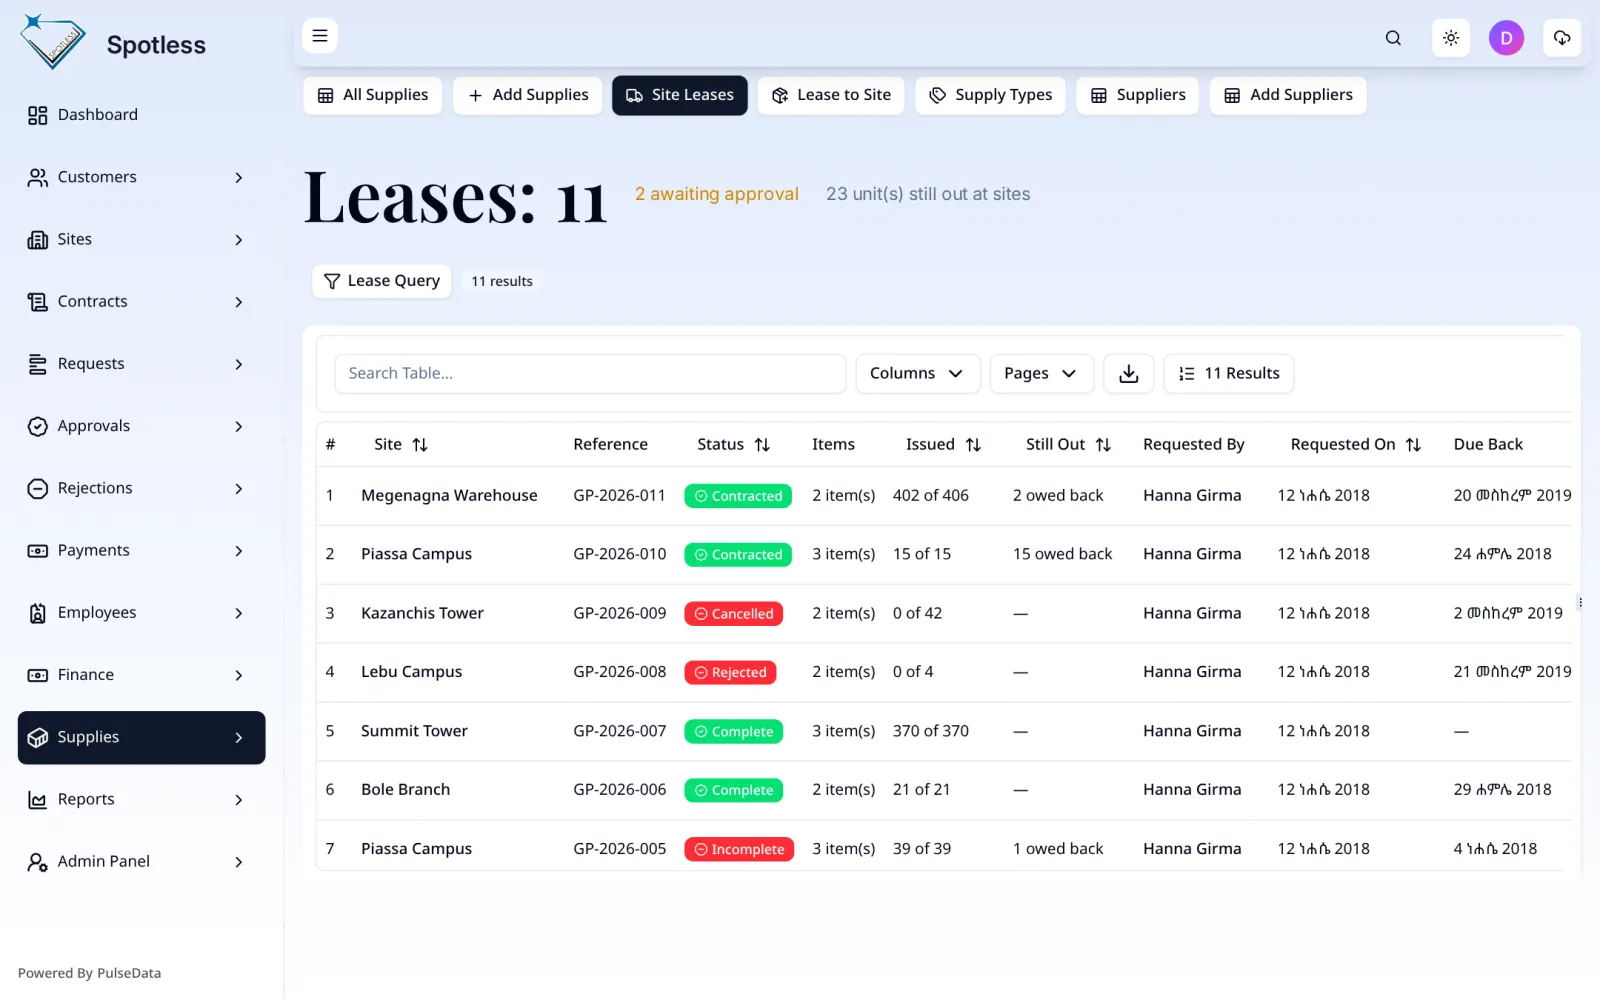Expand the Requests sidebar chevron
The image size is (1600, 1000).
pos(239,364)
